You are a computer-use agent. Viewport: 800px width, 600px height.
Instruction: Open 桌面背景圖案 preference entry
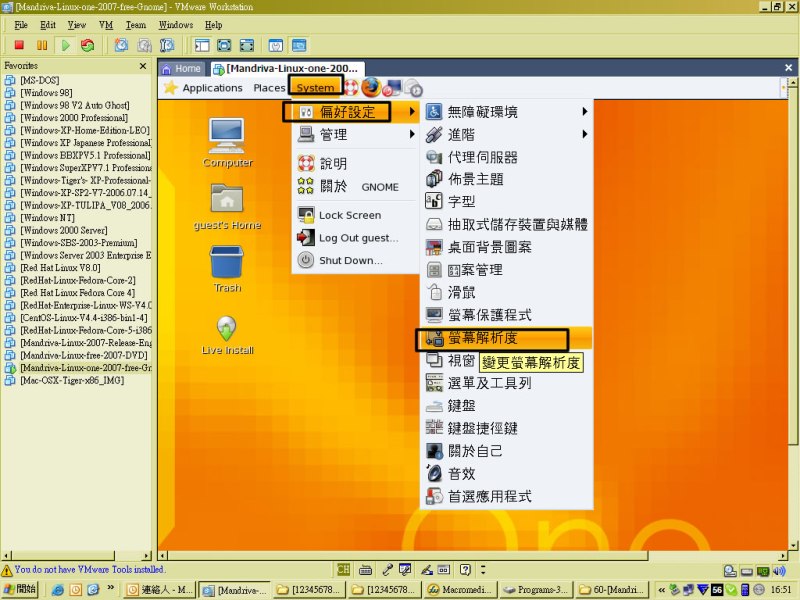pos(506,247)
